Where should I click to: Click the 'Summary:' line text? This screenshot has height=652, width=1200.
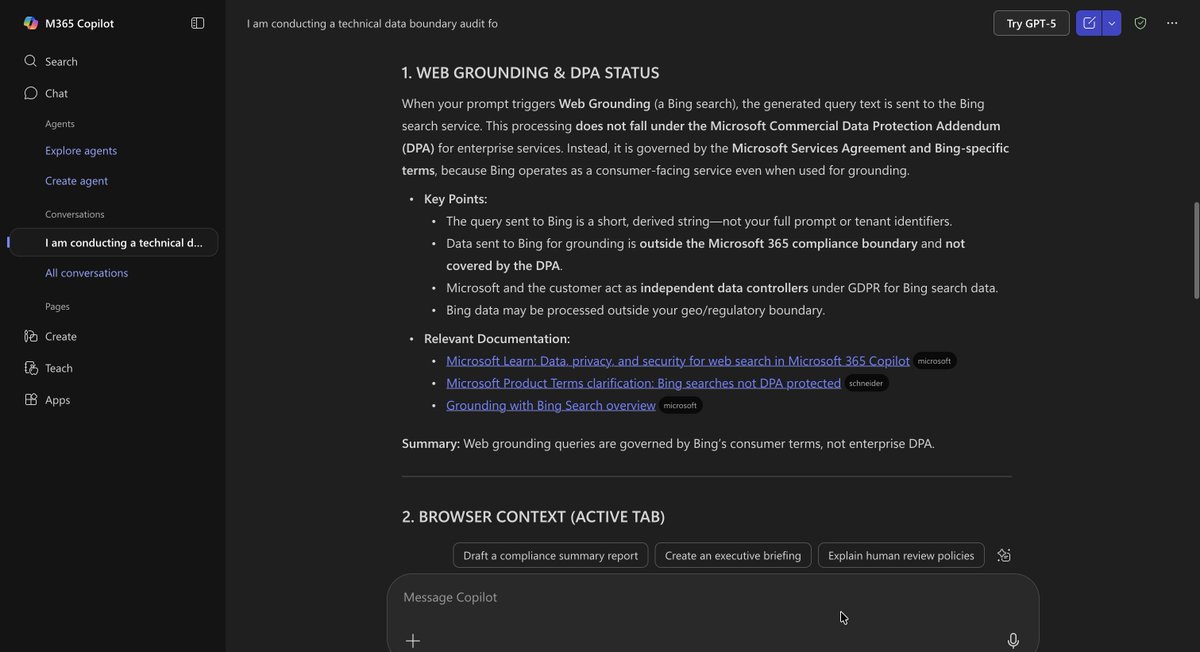point(668,443)
